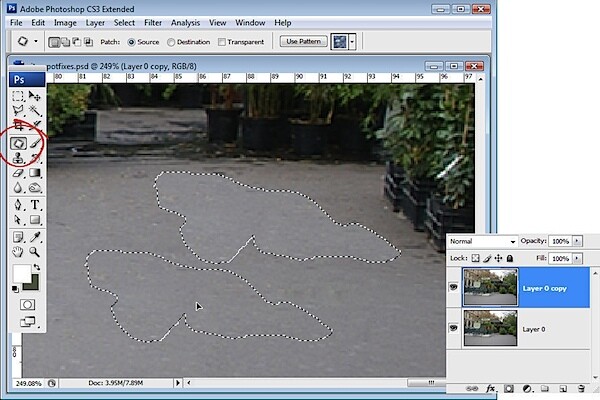Select the Magic Wand tool
Screen dimensions: 600x400
click(35, 110)
